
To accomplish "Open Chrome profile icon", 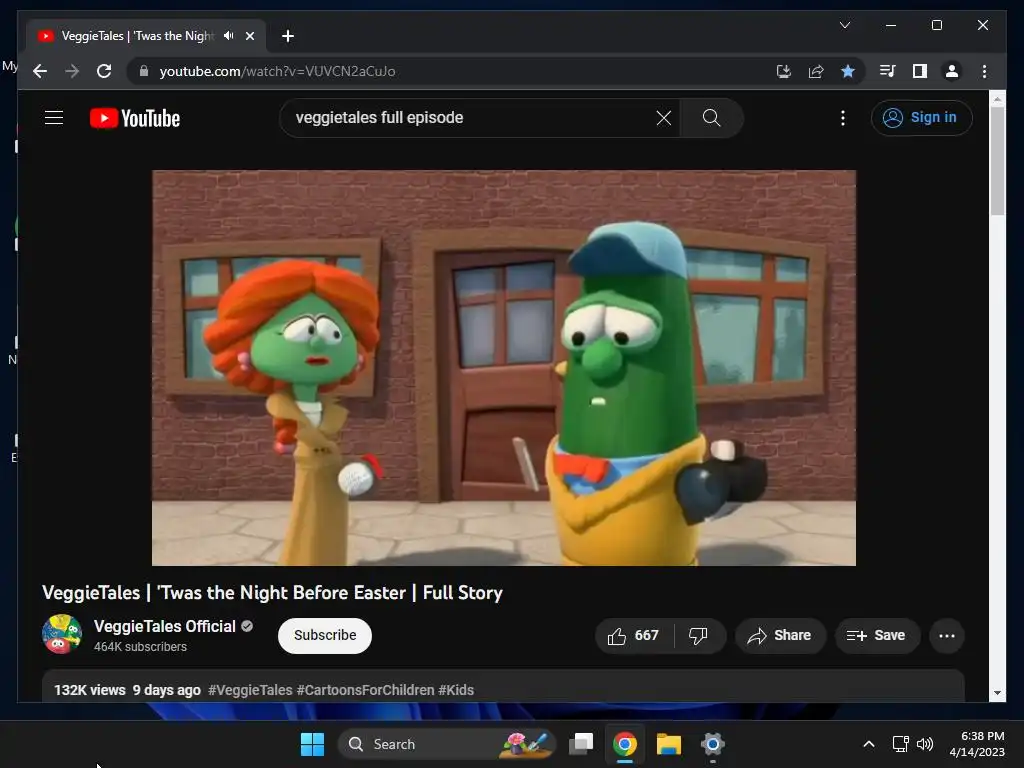I will pyautogui.click(x=952, y=71).
